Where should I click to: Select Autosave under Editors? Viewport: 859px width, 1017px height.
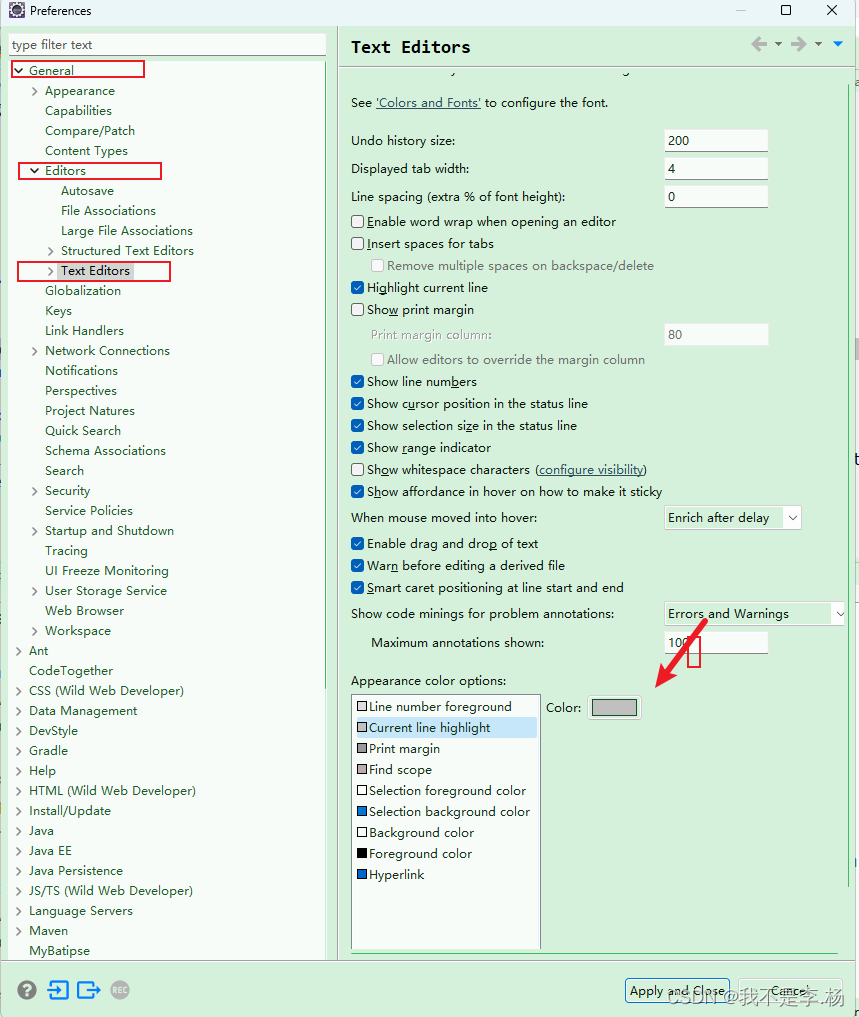click(88, 191)
